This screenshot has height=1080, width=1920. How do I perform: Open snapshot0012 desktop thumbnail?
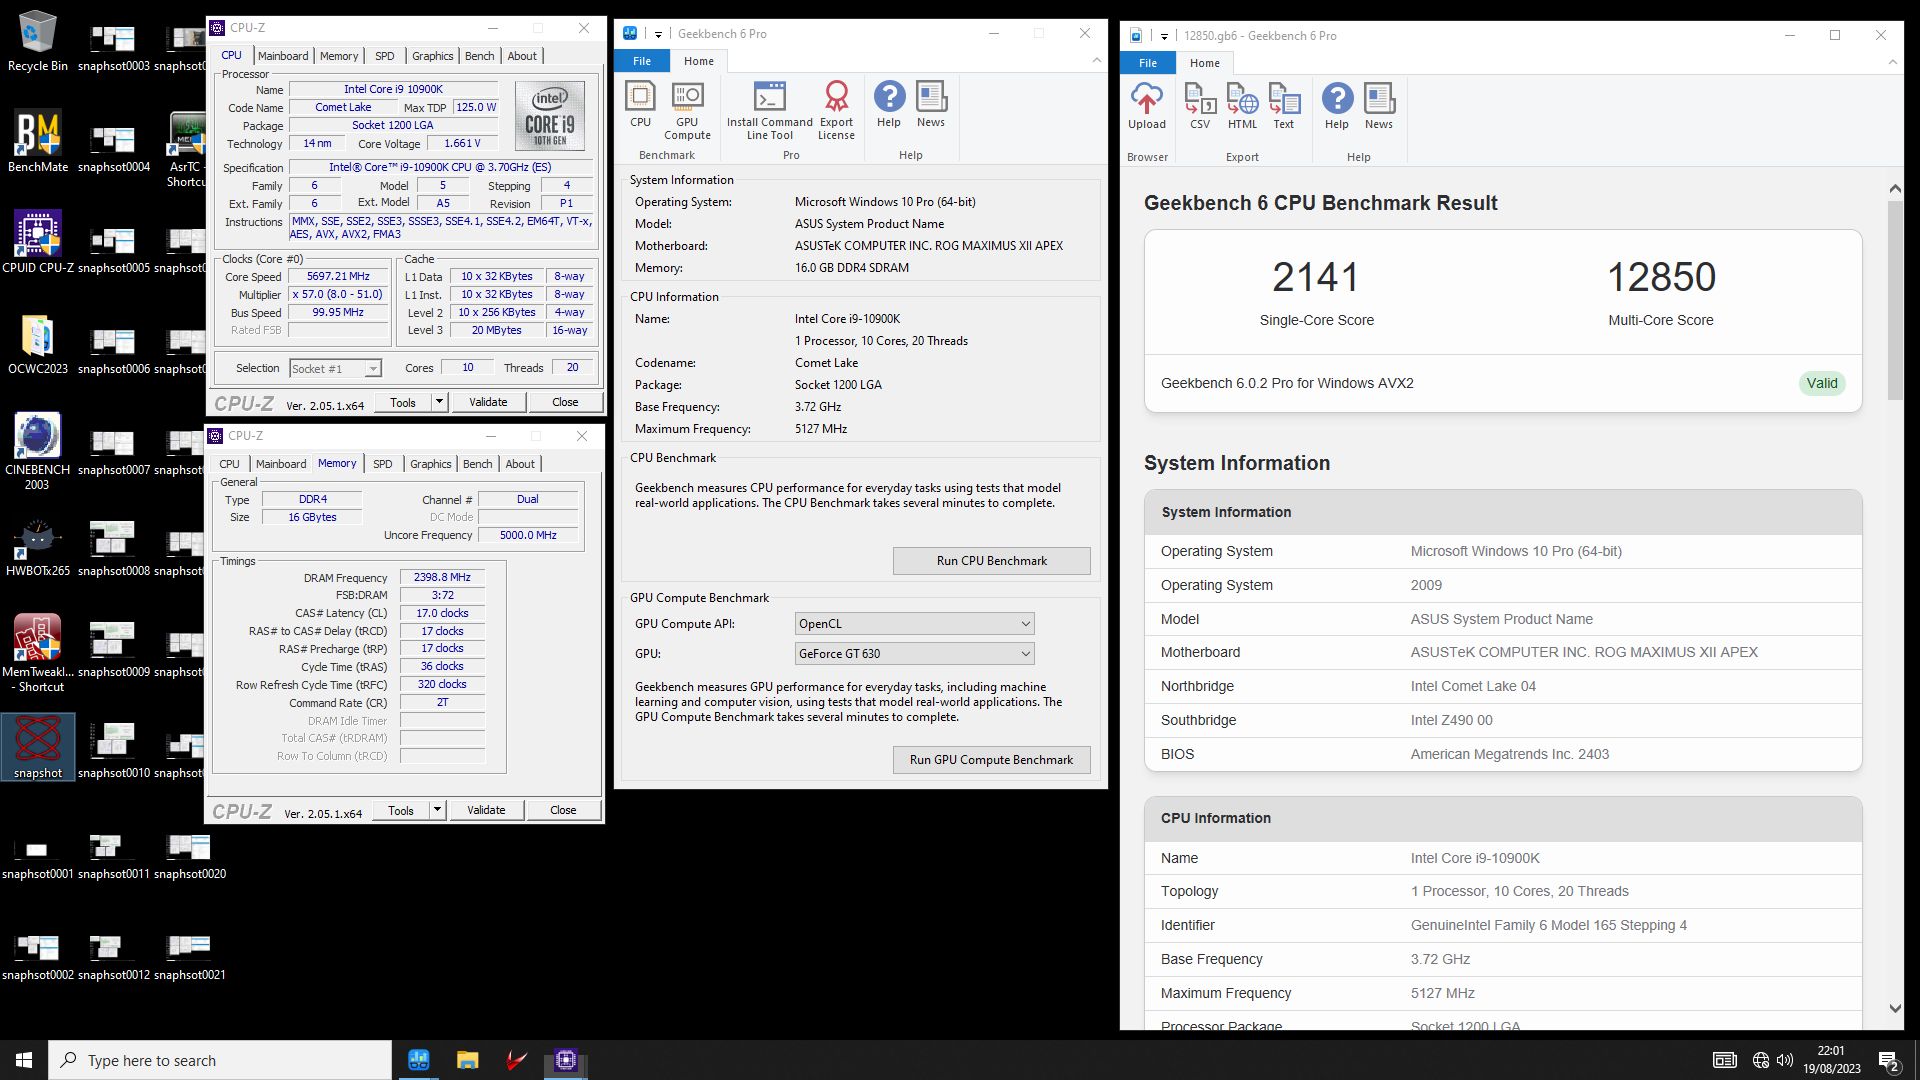coord(113,957)
